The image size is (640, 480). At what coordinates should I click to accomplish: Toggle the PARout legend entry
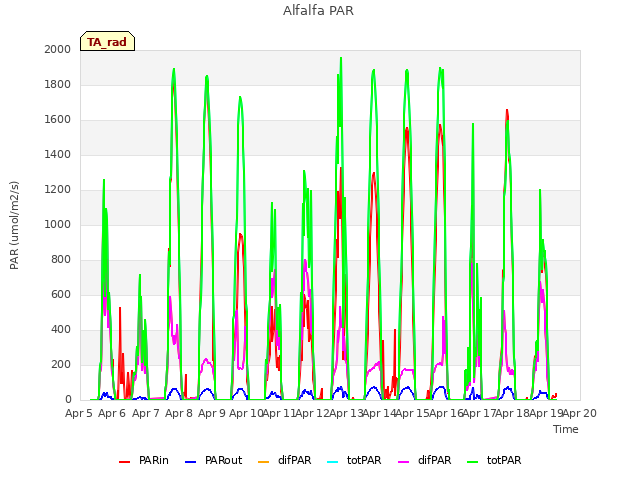[x=213, y=460]
